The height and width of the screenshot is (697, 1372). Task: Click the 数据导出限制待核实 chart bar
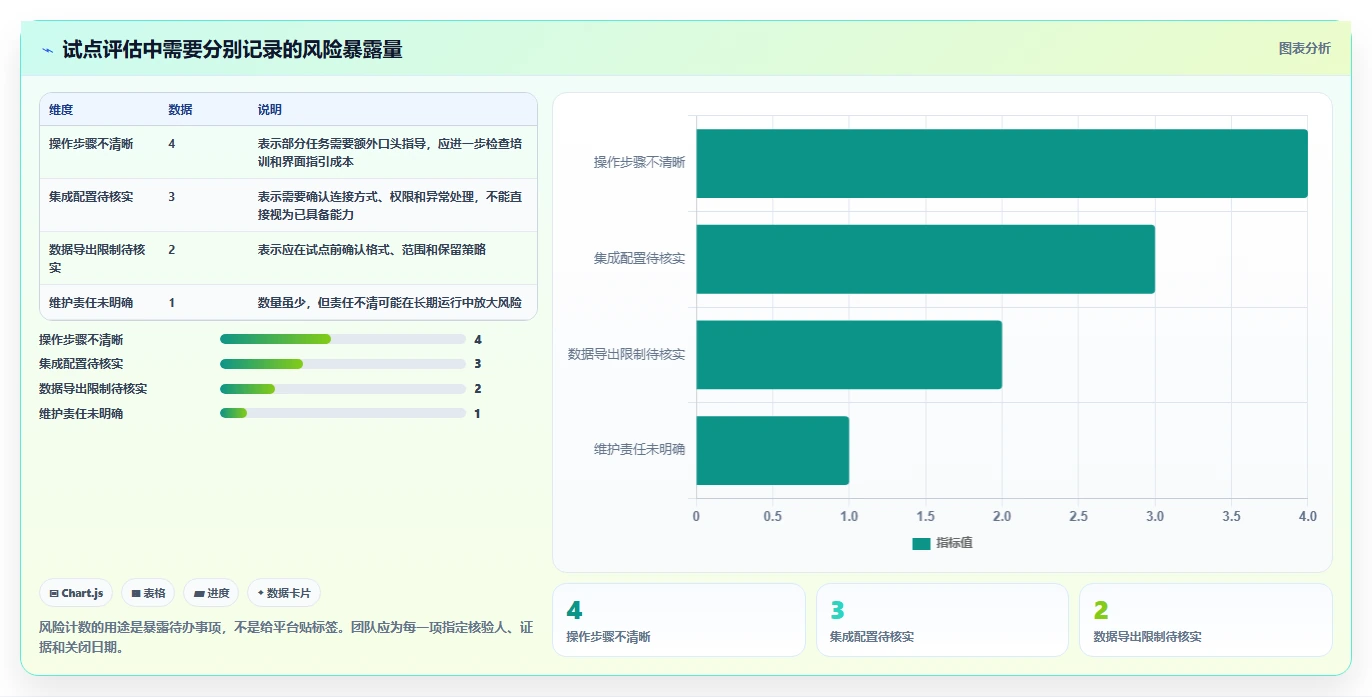coord(849,354)
